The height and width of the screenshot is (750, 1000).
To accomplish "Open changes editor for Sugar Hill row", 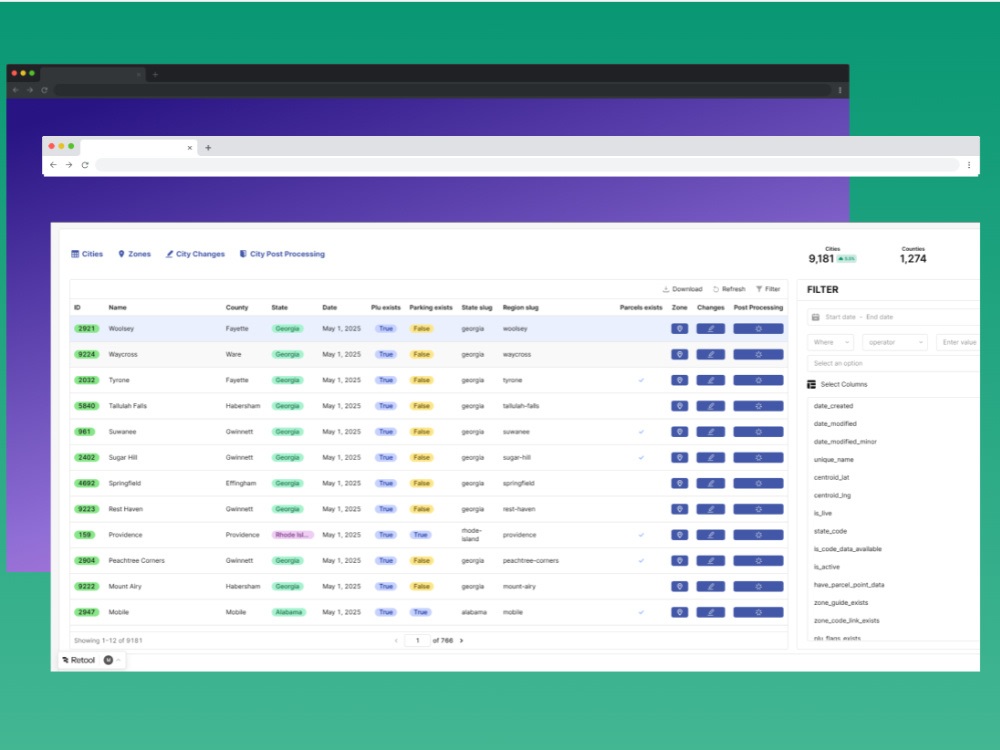I will click(x=710, y=458).
